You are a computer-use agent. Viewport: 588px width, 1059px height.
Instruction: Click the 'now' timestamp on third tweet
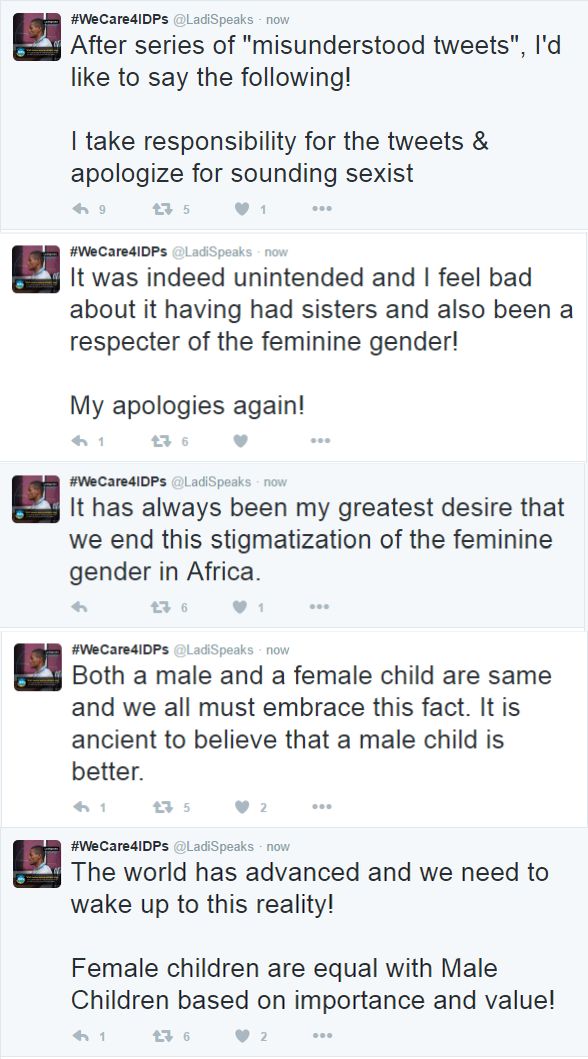(x=275, y=482)
